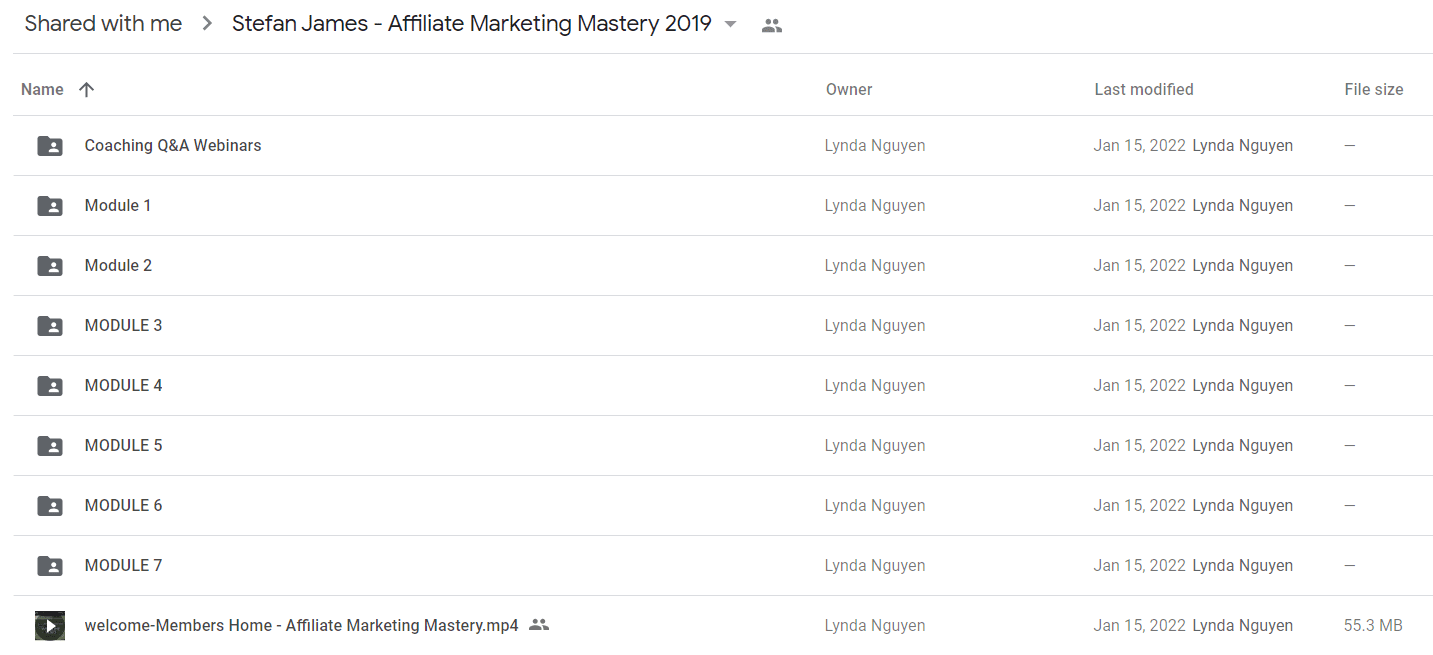The image size is (1433, 655).
Task: Click the Module 2 folder name
Action: click(118, 265)
